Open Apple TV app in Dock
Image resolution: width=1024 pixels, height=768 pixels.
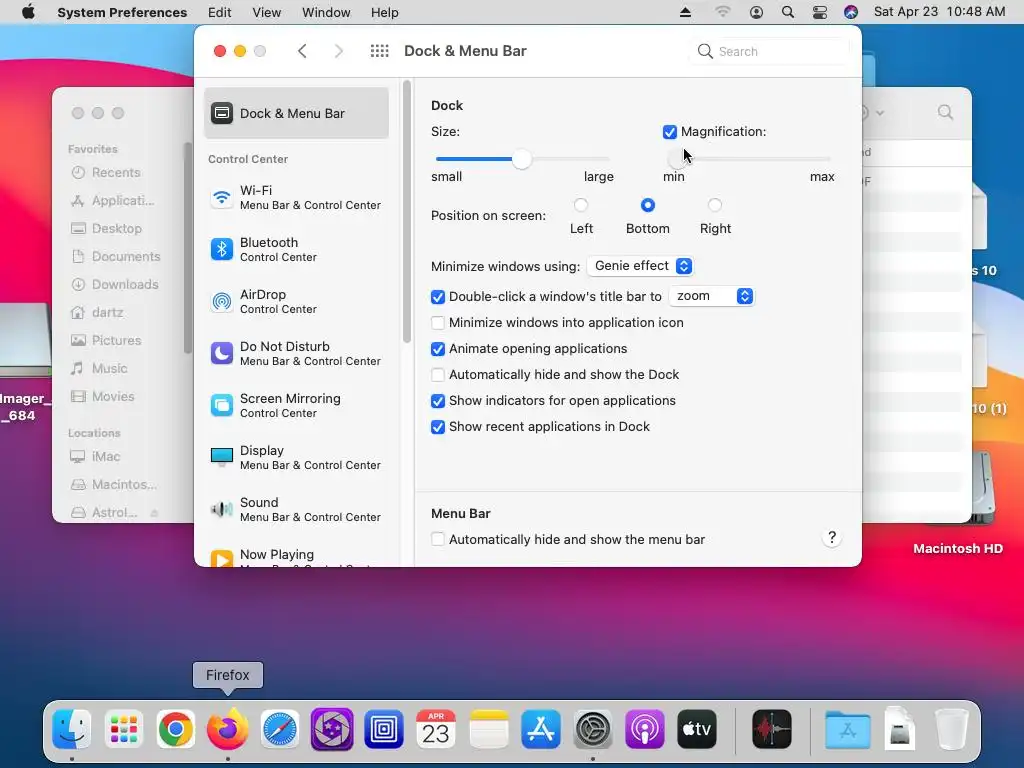[697, 729]
